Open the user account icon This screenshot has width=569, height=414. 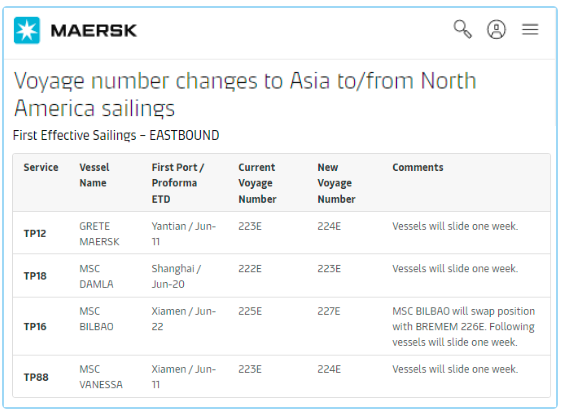click(496, 29)
